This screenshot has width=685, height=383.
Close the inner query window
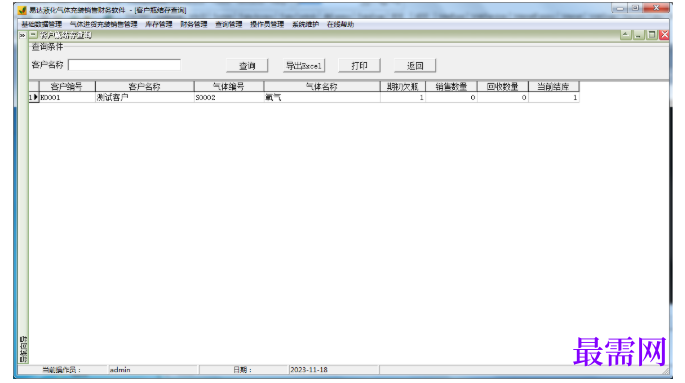pos(664,35)
